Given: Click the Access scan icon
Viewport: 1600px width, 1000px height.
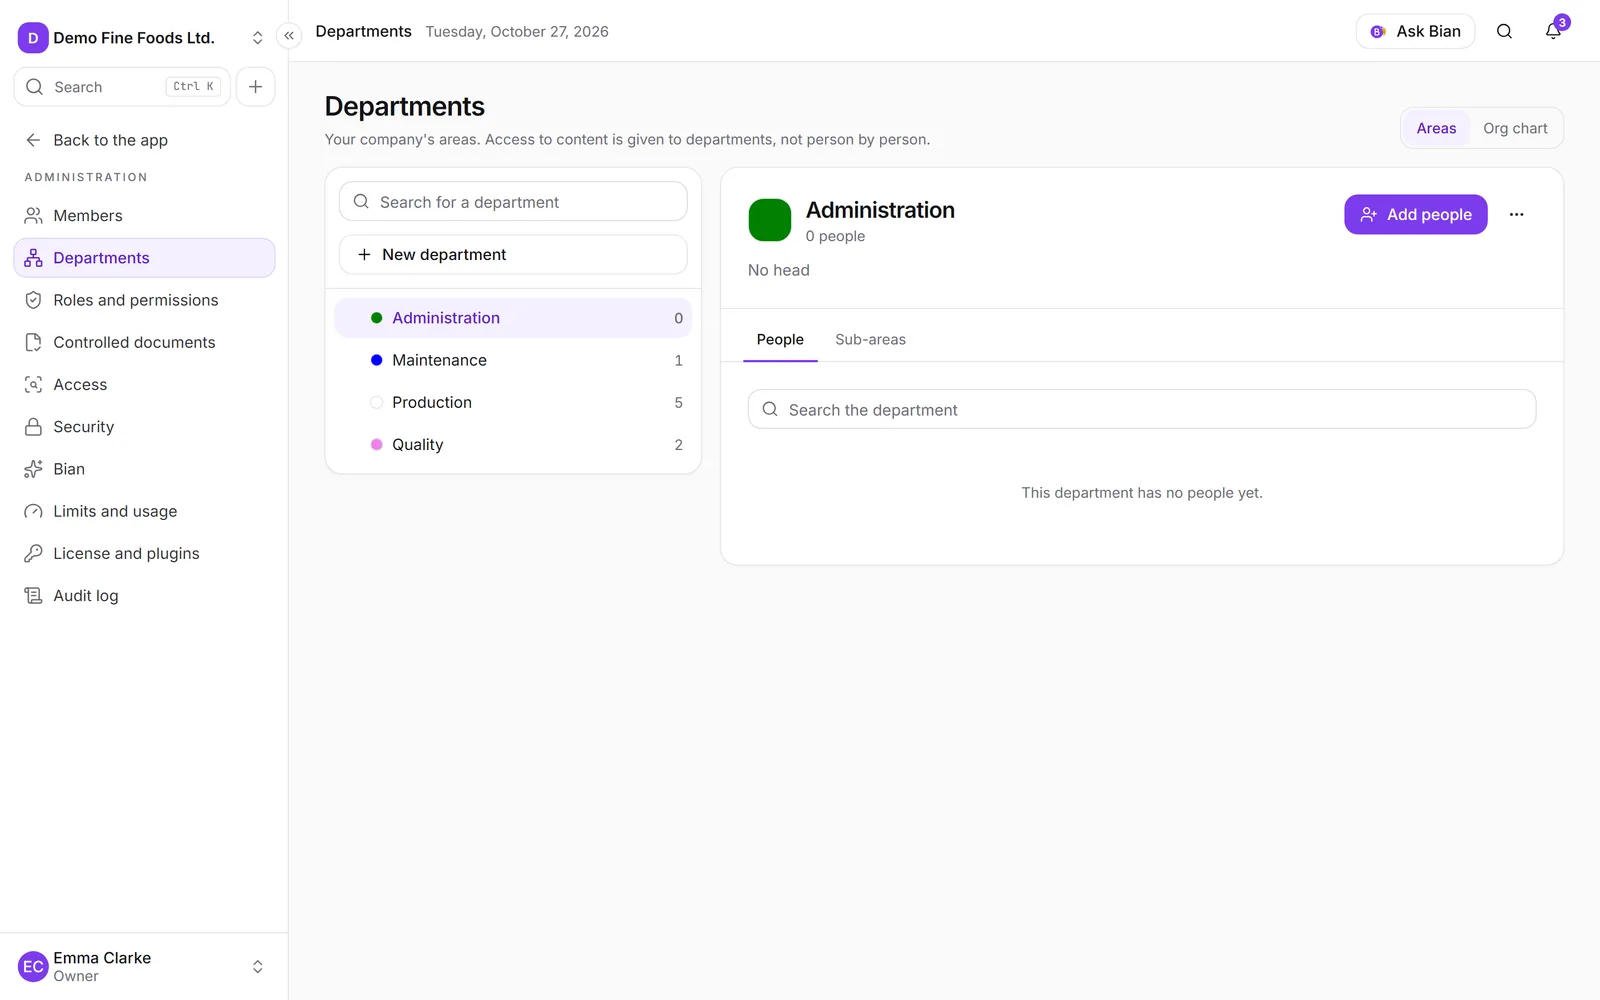Looking at the screenshot, I should click(33, 384).
